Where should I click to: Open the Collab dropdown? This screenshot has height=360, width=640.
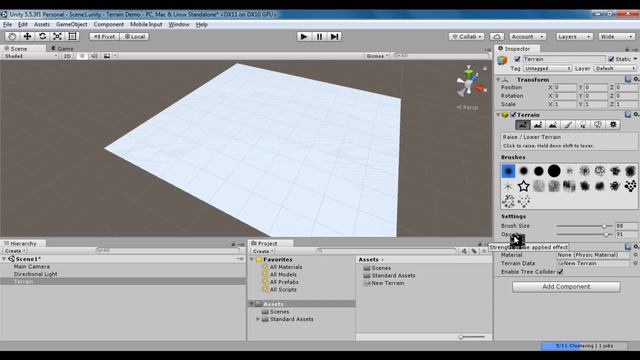[467, 36]
